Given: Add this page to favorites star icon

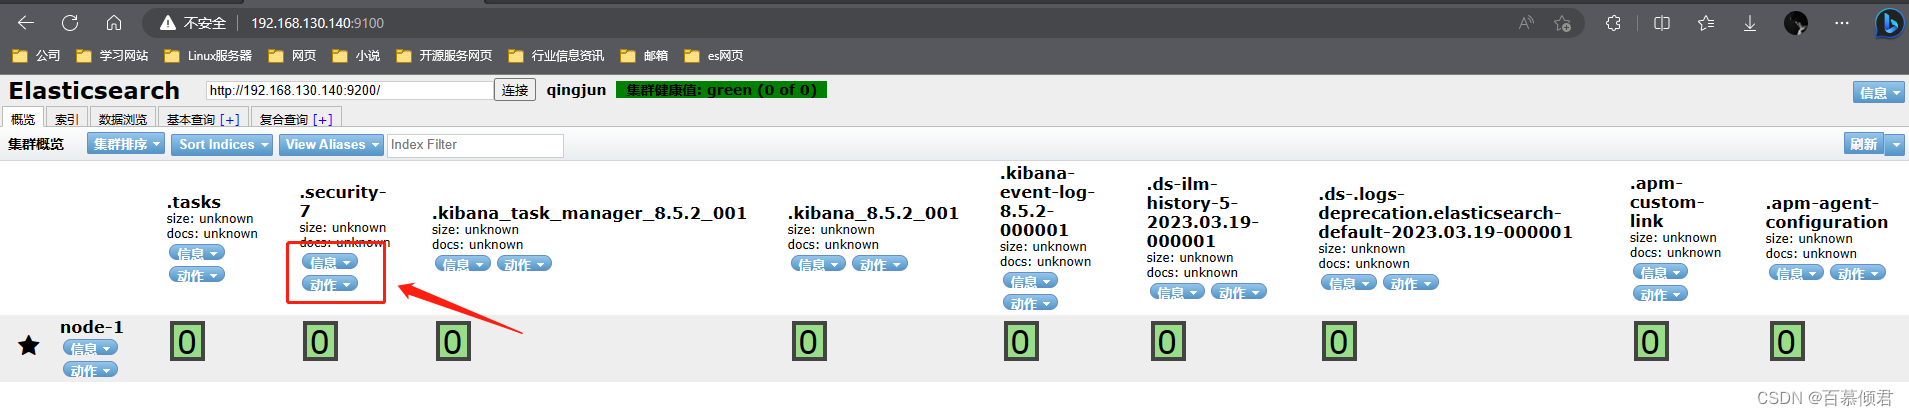Looking at the screenshot, I should (1563, 23).
